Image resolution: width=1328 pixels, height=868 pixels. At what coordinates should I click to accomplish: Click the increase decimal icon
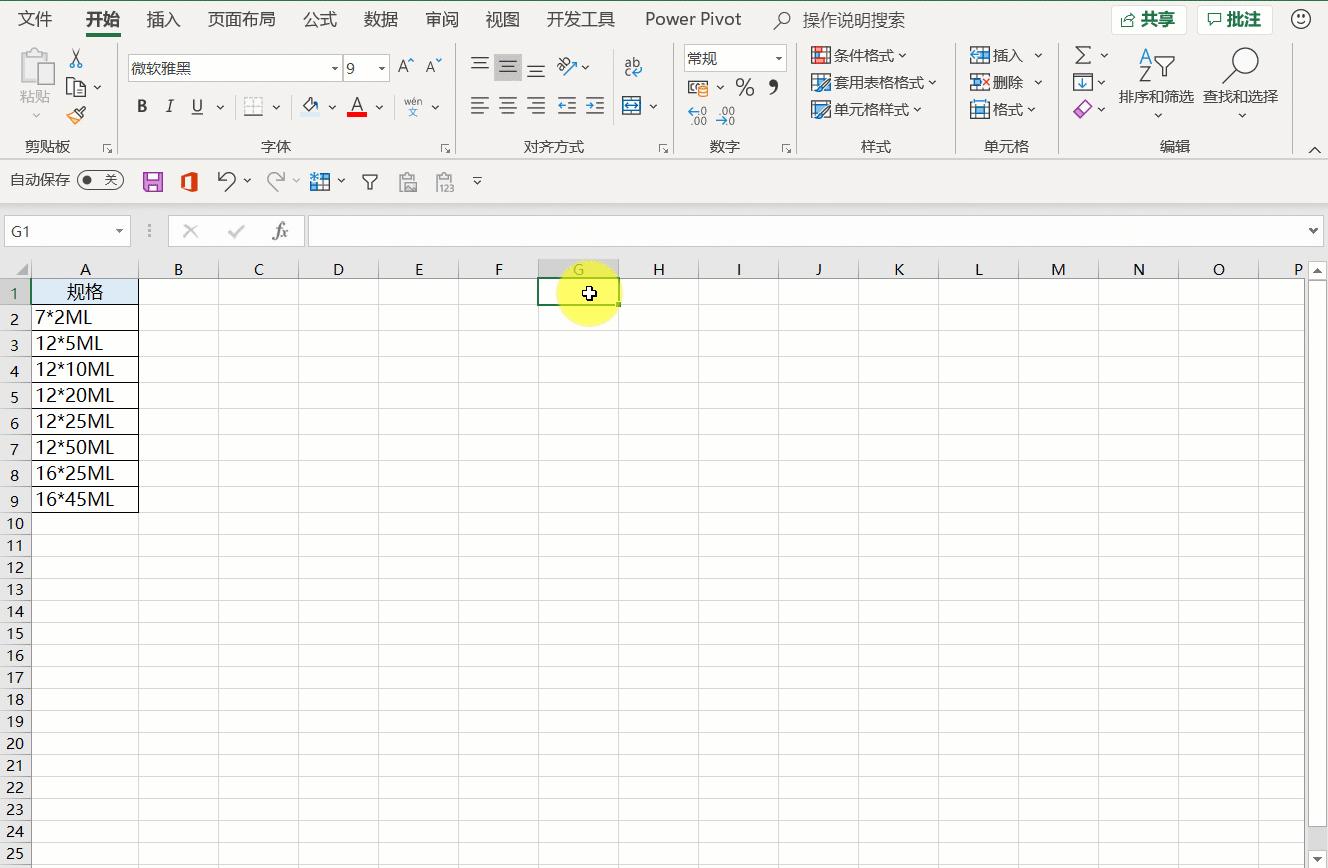coord(699,114)
